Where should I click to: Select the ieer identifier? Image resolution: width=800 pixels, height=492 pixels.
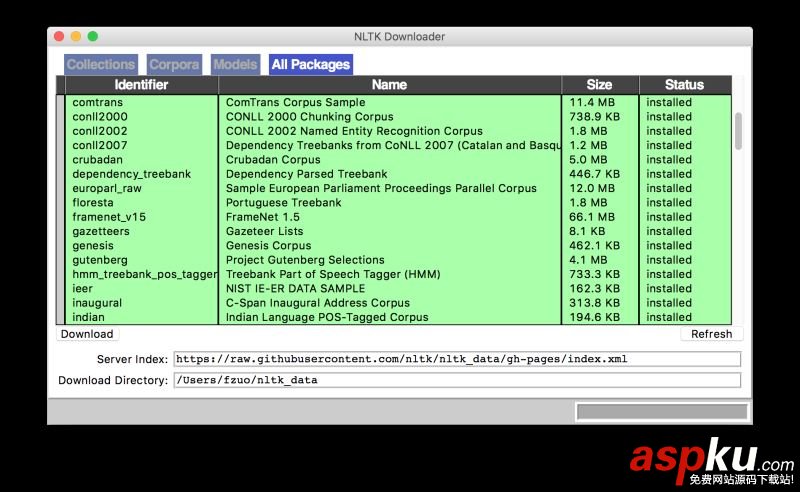click(x=83, y=288)
